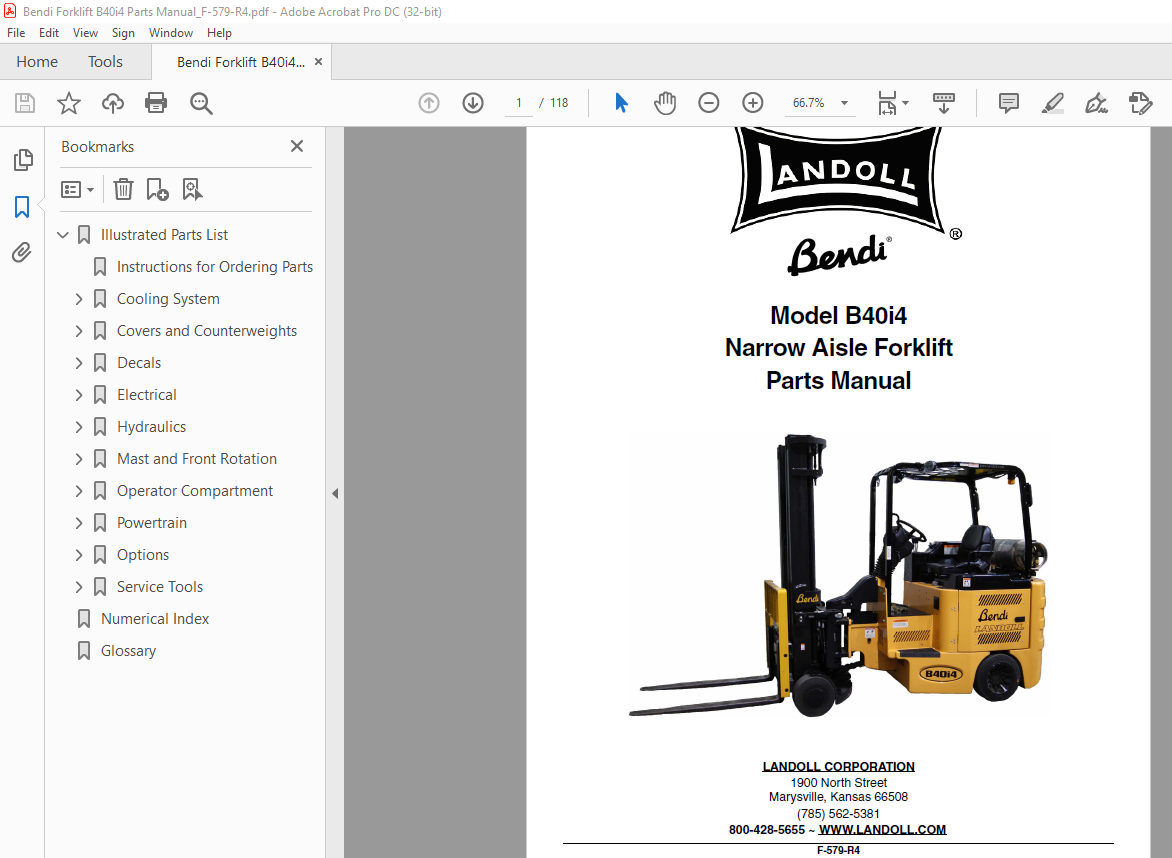Zoom in with plus button

click(x=753, y=103)
